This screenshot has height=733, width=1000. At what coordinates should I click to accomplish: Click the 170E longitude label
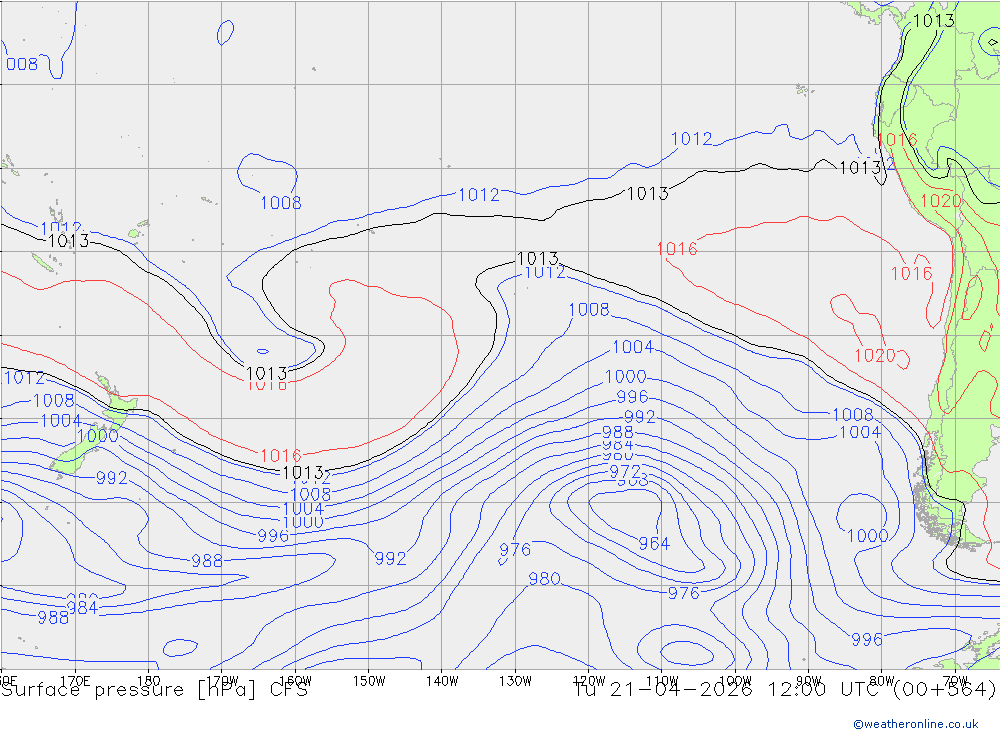[75, 681]
